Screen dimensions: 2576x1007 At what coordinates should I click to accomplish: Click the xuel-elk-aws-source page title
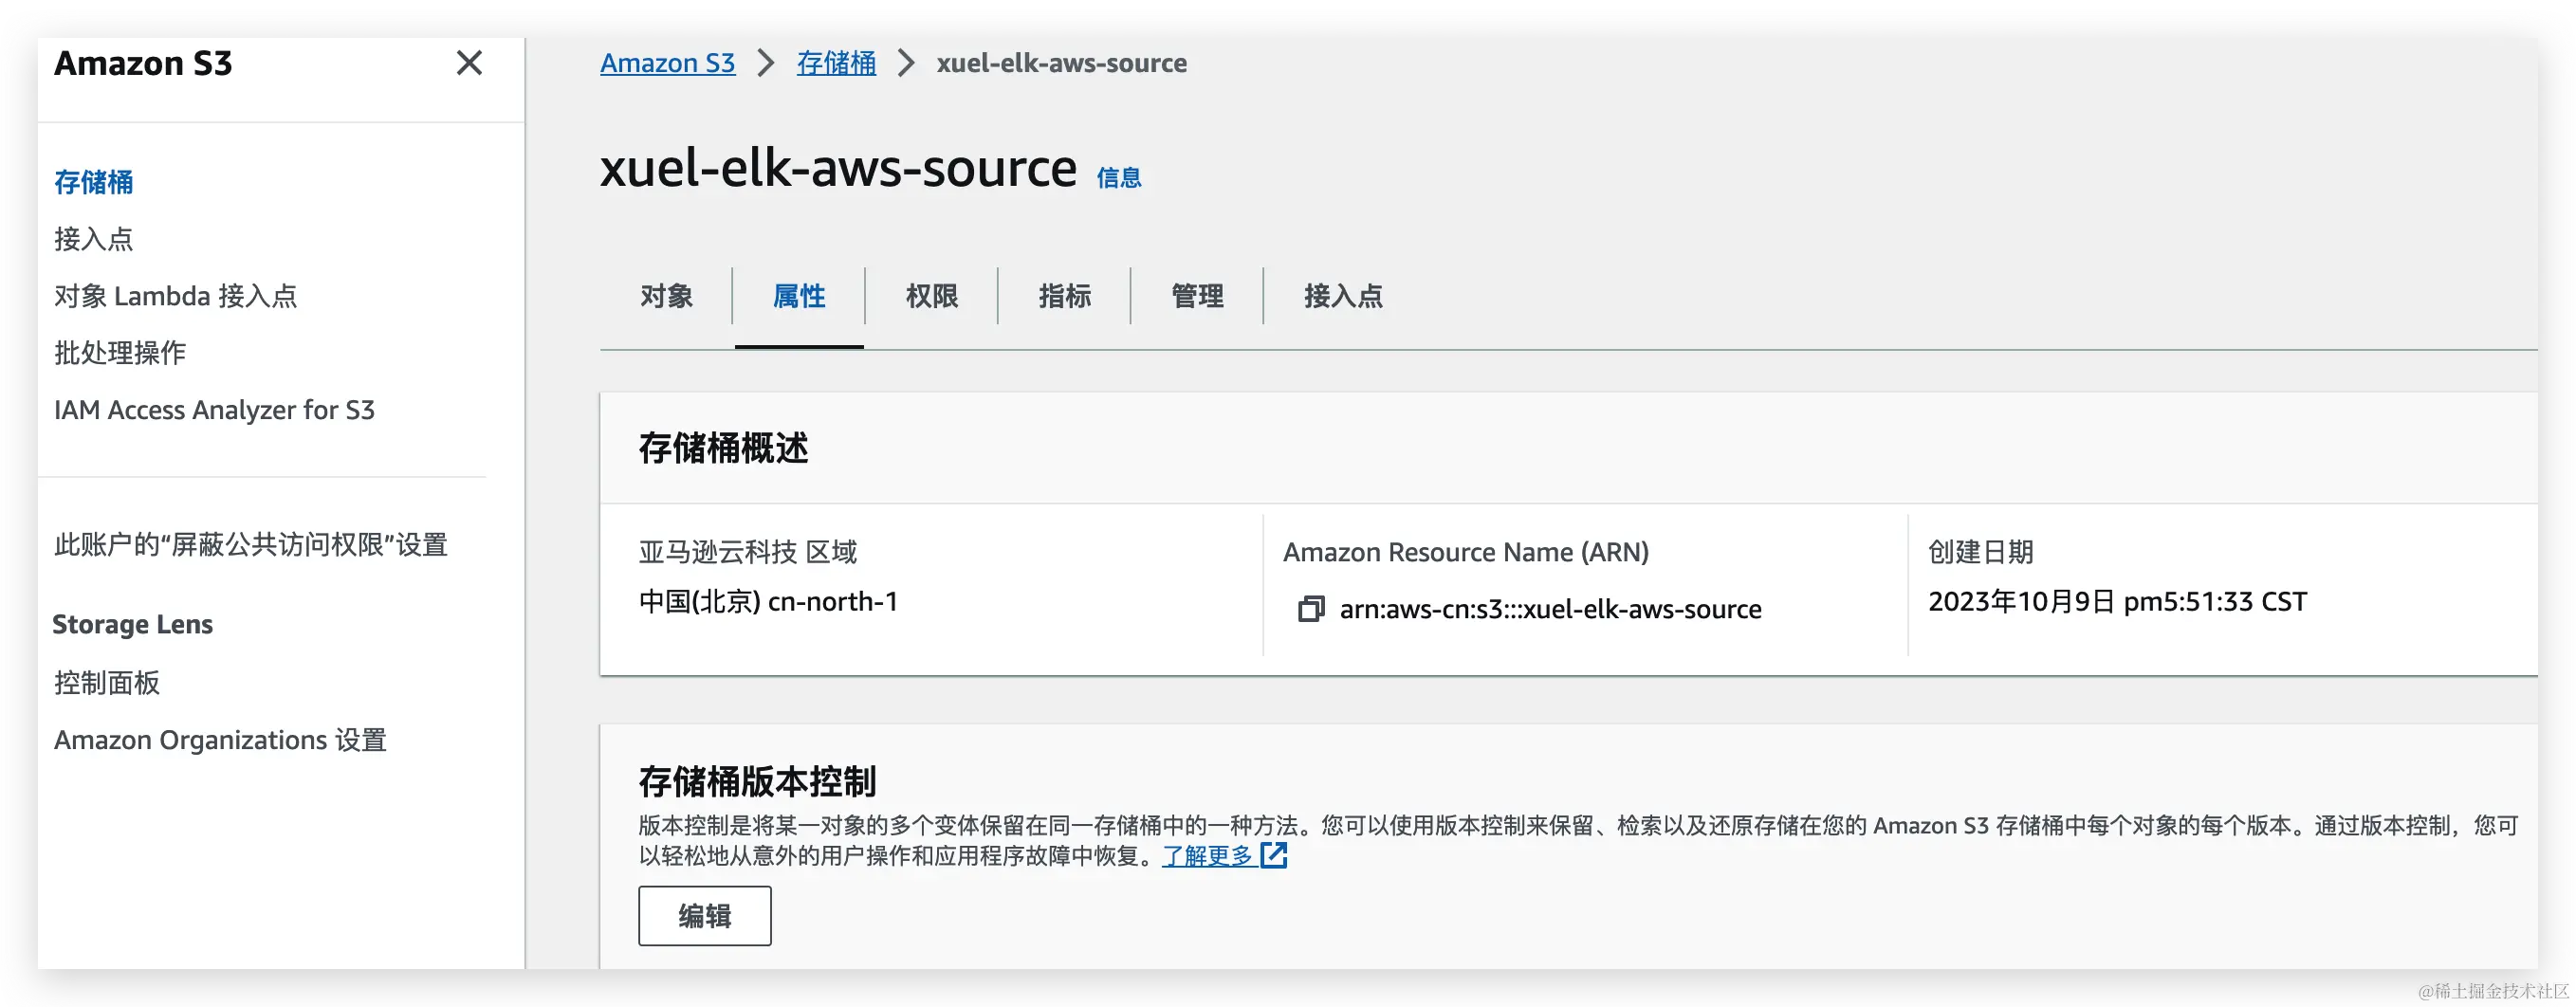point(838,167)
